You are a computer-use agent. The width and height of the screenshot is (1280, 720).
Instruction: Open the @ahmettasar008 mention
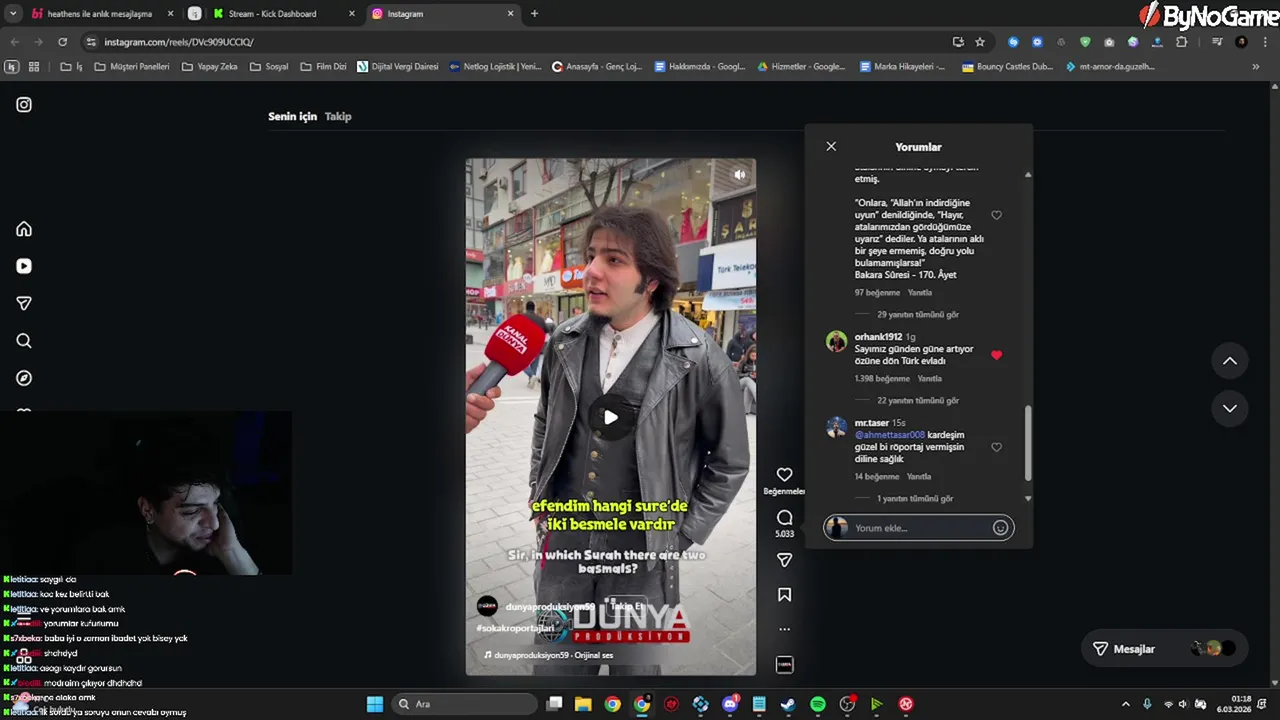pyautogui.click(x=890, y=435)
